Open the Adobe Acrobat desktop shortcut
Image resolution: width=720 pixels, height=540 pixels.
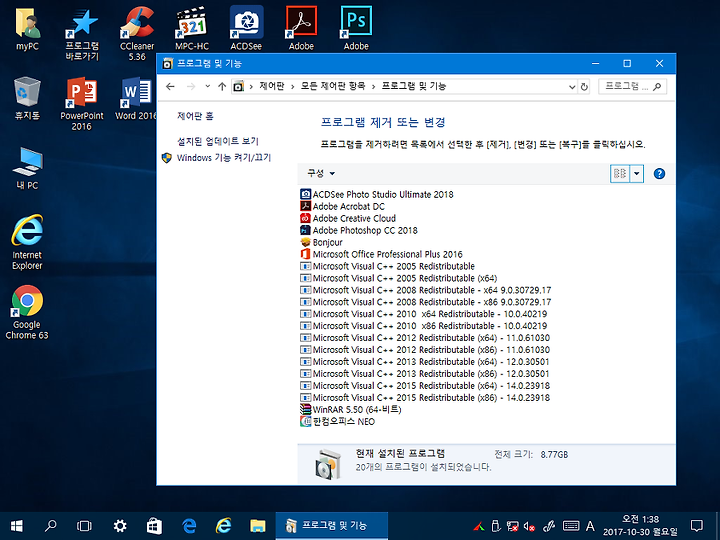(x=301, y=28)
